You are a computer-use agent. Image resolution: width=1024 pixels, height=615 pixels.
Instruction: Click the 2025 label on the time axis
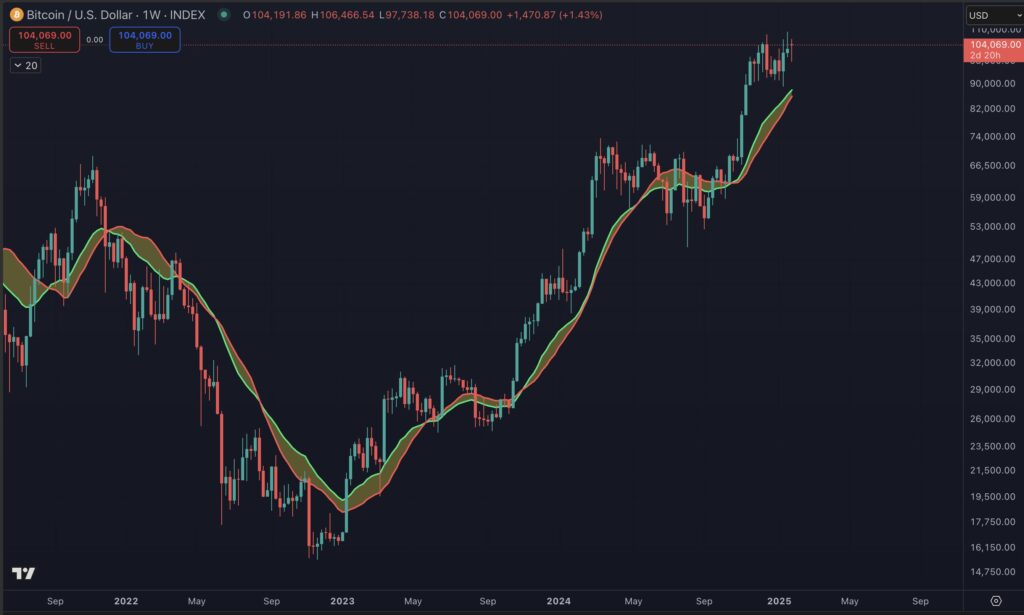click(x=779, y=601)
